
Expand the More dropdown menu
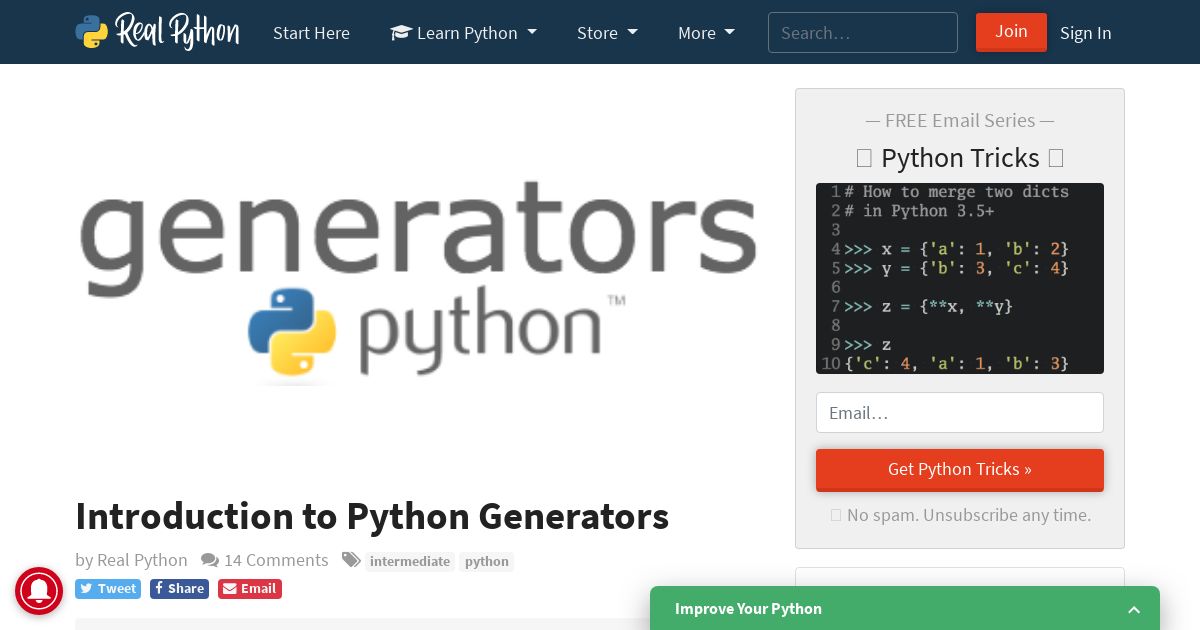706,33
